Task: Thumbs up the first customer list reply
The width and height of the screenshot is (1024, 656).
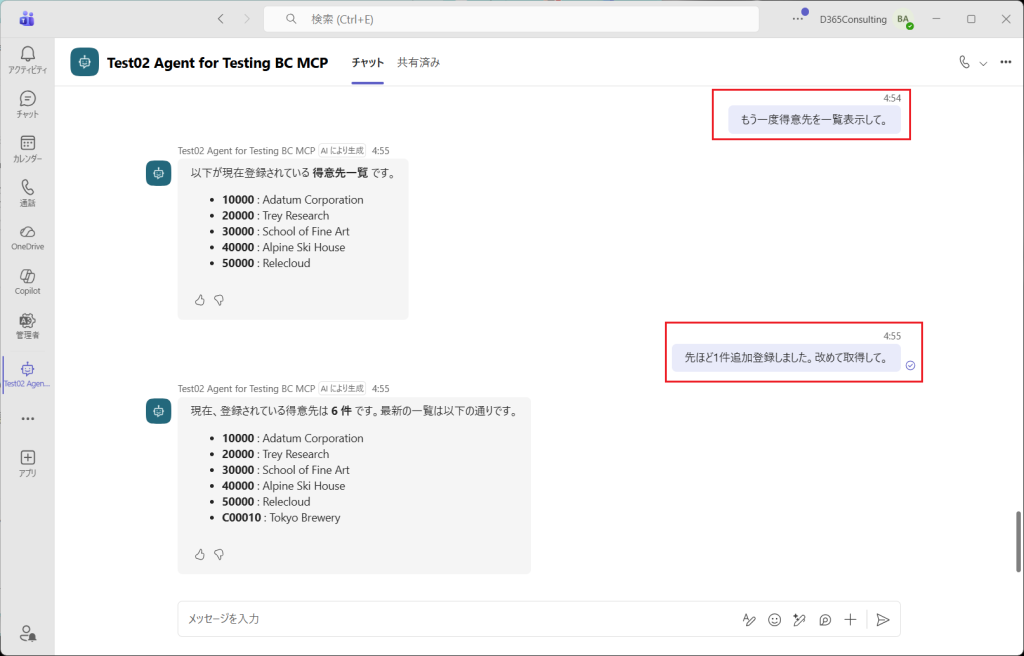Action: (x=199, y=299)
